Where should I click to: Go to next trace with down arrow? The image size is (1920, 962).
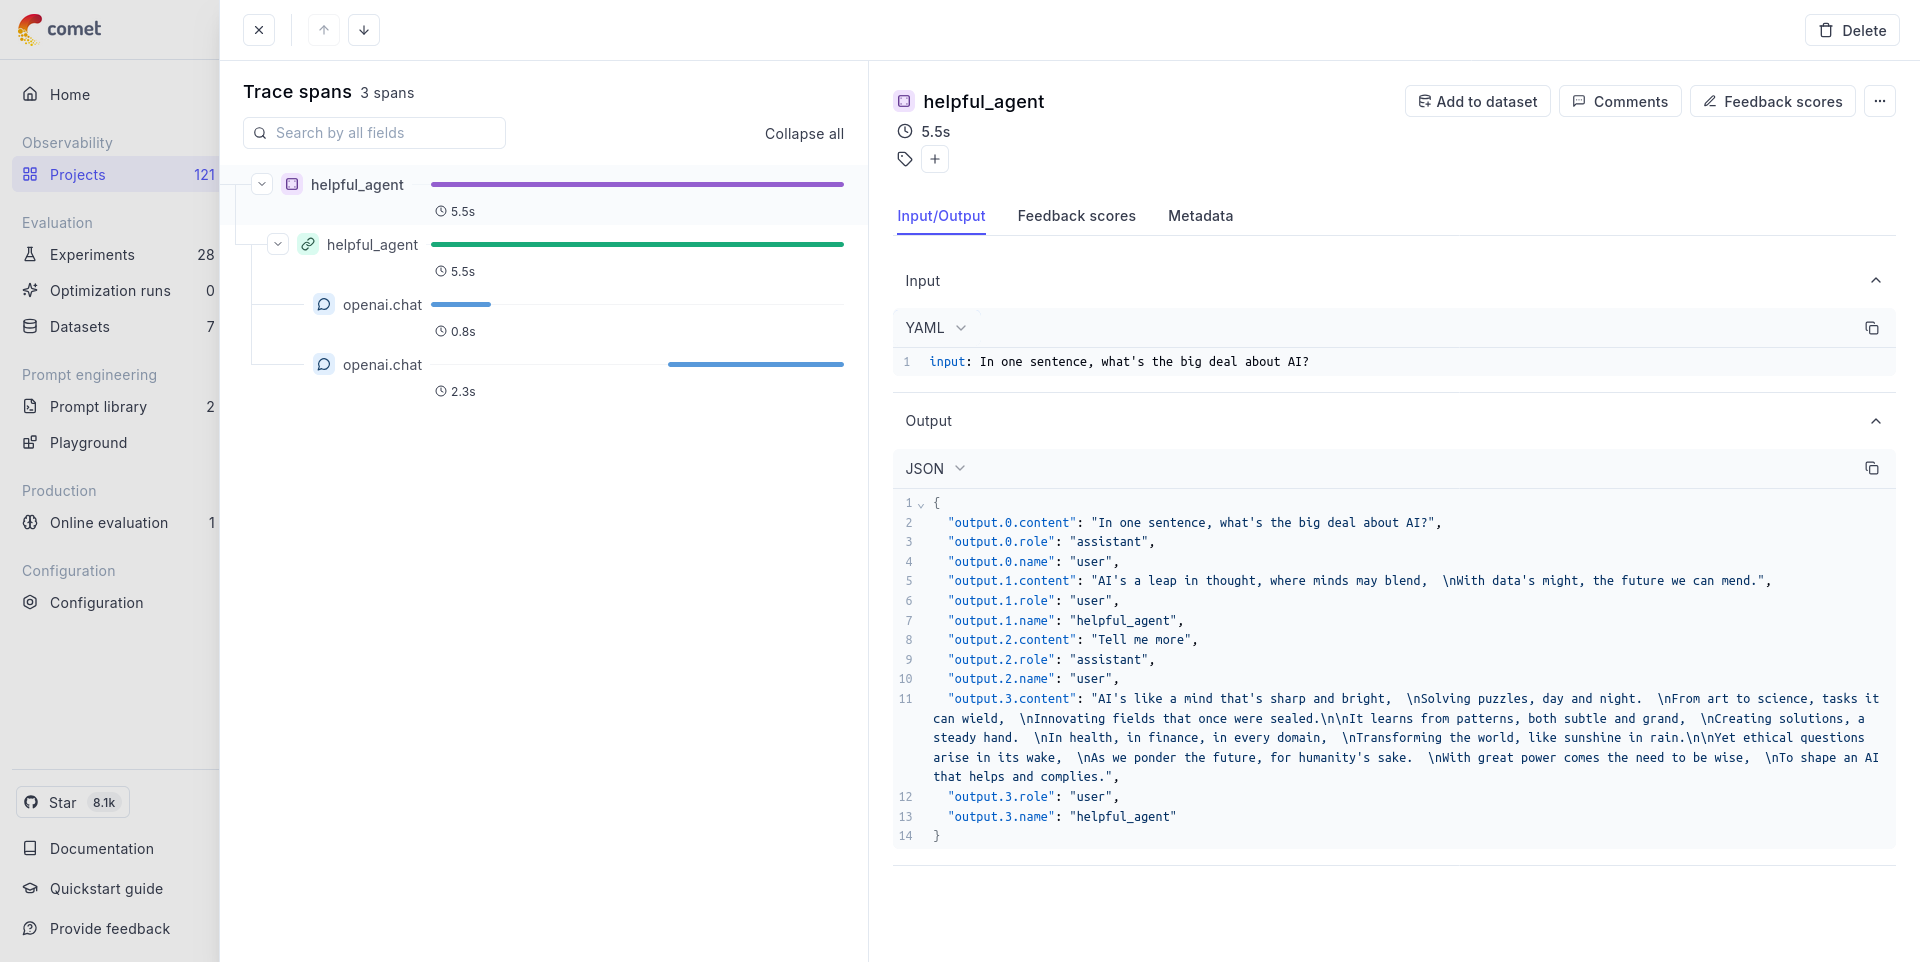(364, 30)
